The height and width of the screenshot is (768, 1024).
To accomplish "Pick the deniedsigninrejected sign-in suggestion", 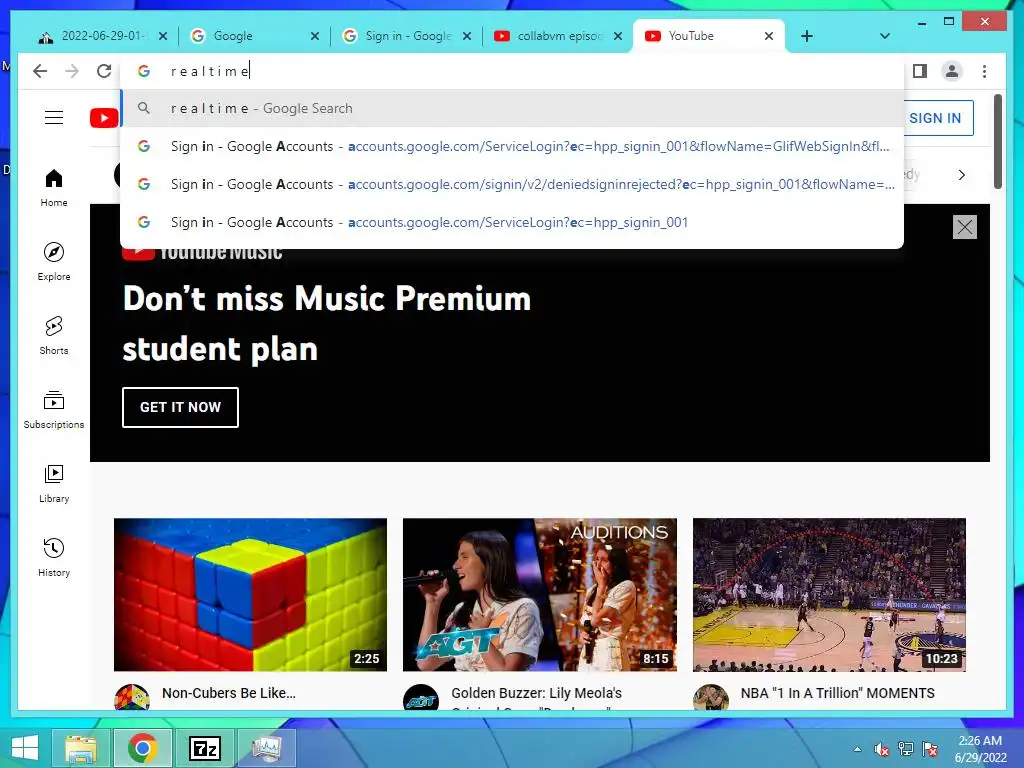I will (x=512, y=184).
